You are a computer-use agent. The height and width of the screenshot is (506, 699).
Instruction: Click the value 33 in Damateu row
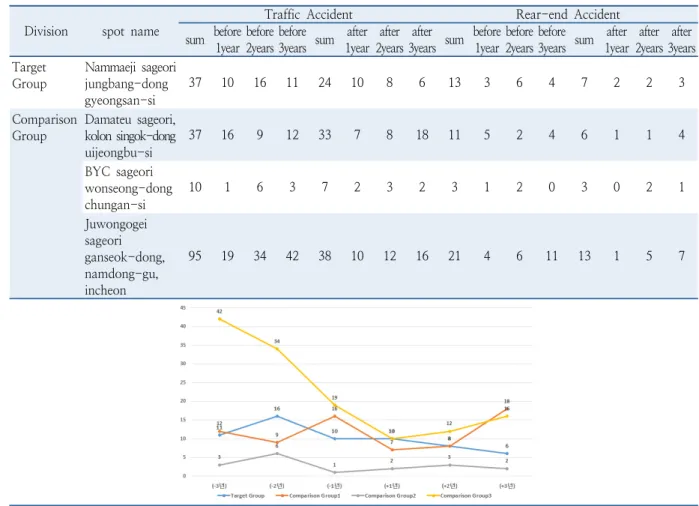[325, 135]
